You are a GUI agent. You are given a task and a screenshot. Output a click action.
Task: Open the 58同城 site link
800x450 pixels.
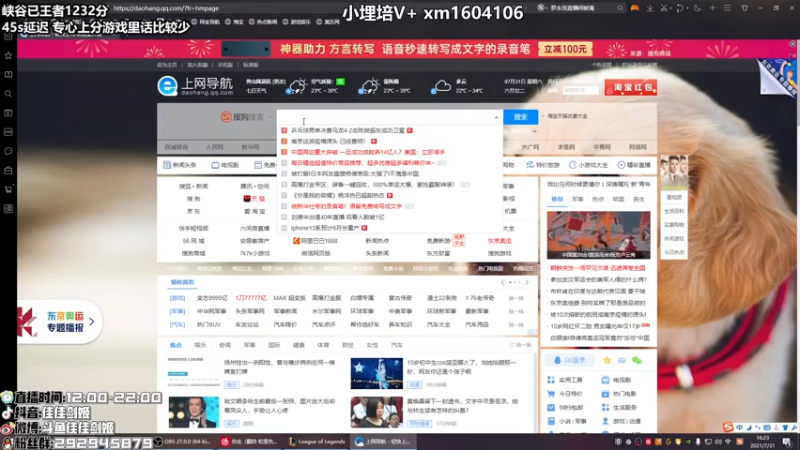193,240
